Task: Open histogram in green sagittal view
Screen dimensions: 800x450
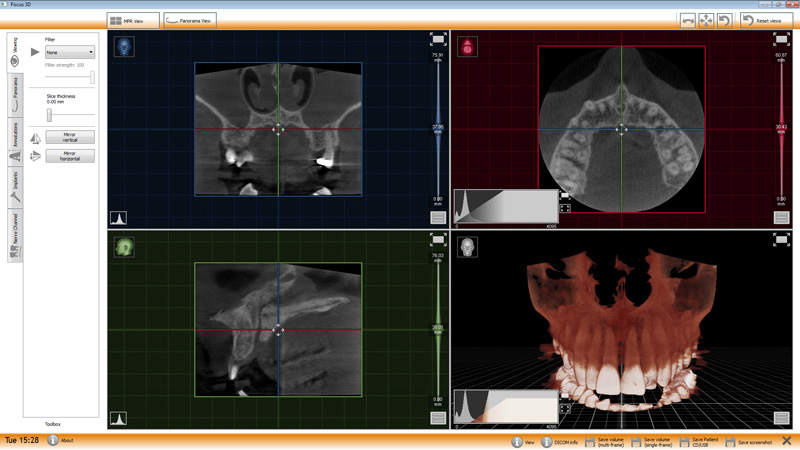Action: 118,418
